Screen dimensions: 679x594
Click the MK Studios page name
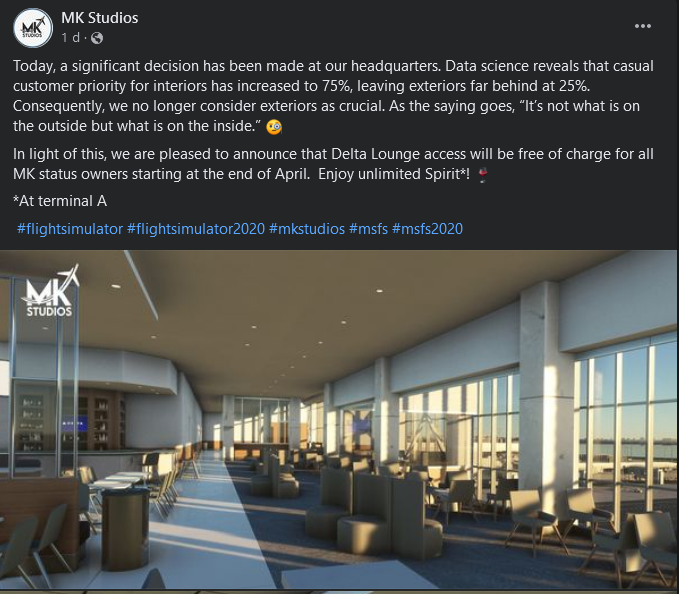coord(99,18)
